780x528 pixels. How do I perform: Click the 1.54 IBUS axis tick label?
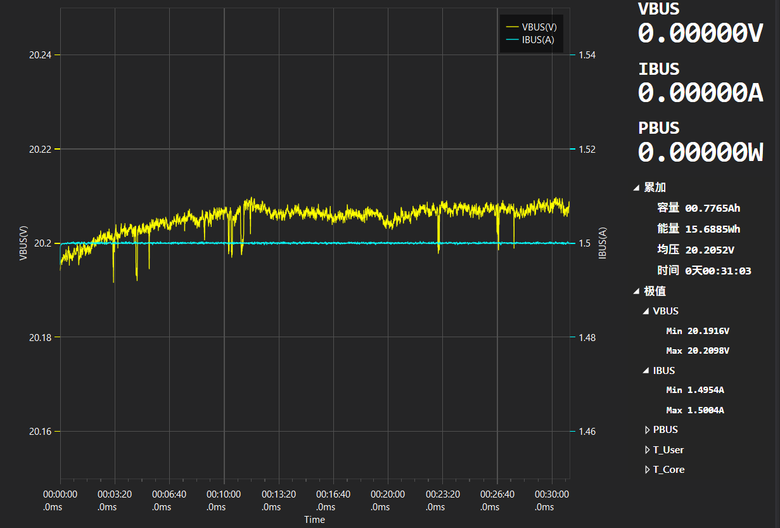pyautogui.click(x=587, y=55)
